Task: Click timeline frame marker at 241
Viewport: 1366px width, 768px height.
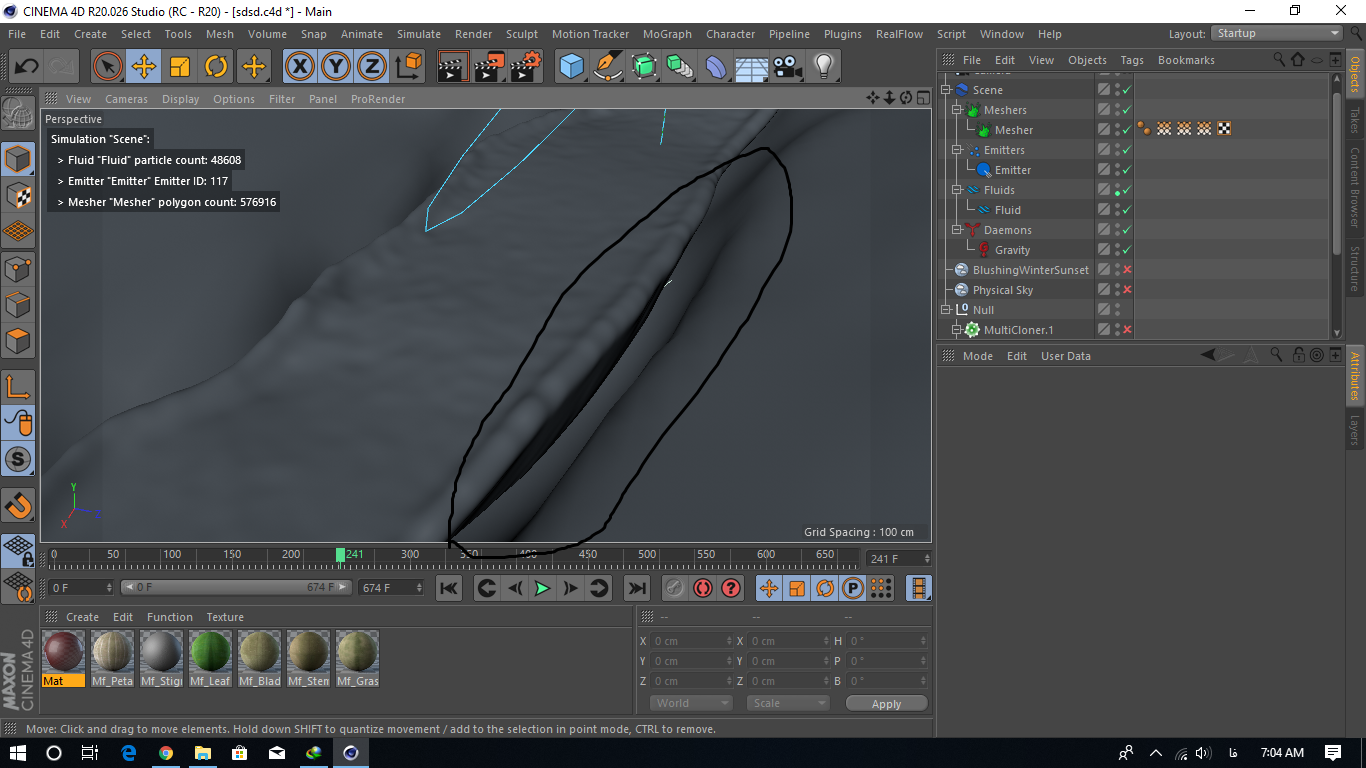Action: tap(341, 555)
